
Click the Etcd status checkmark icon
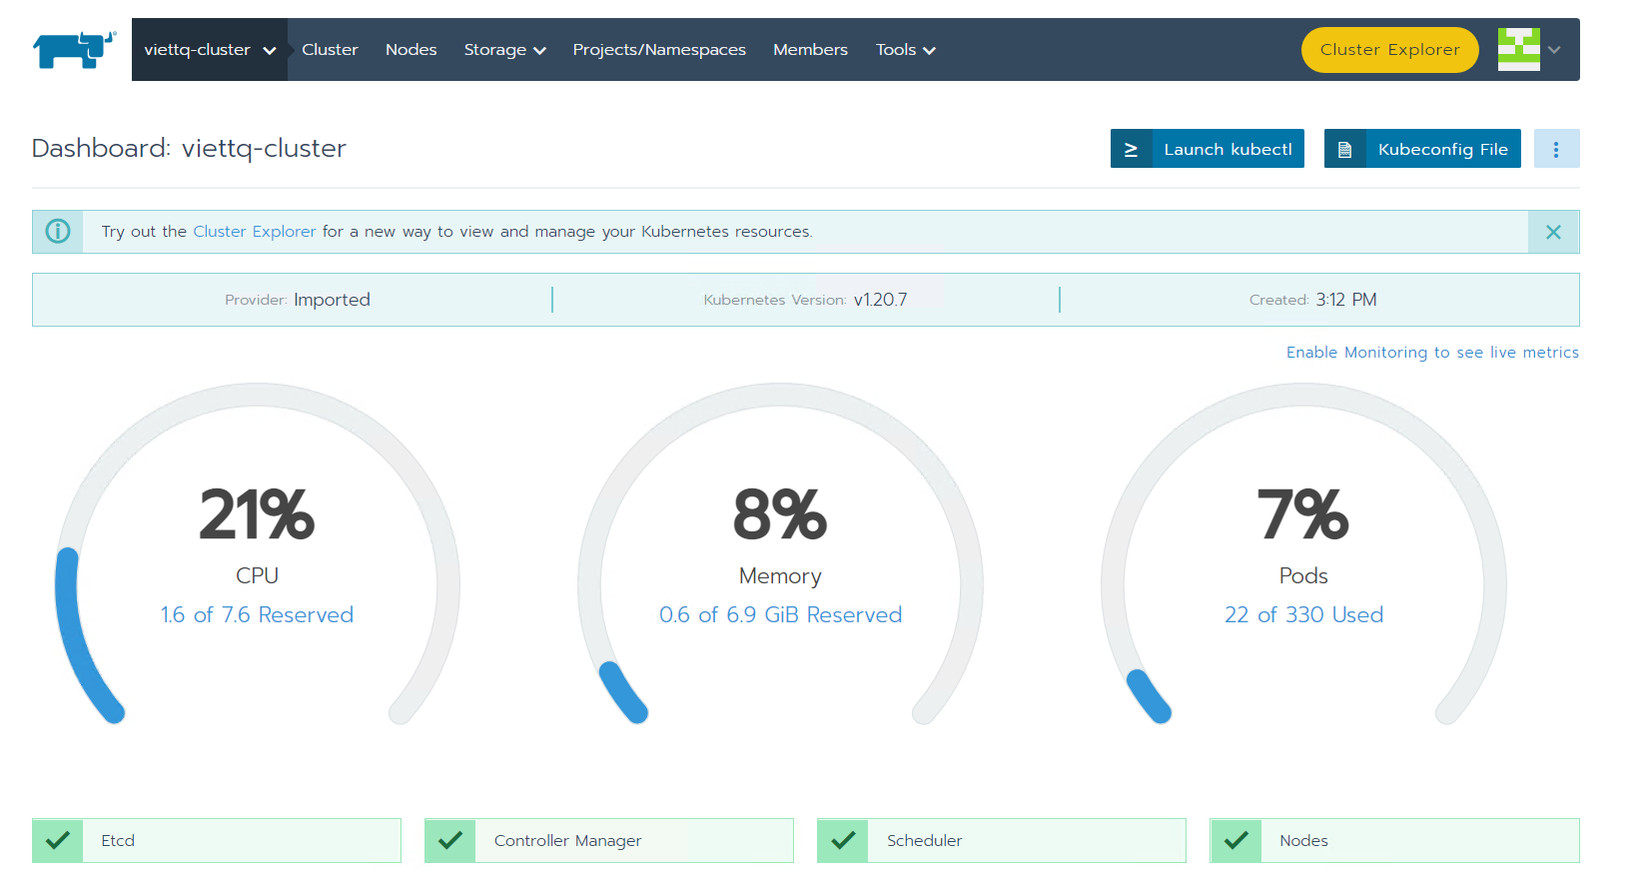pos(58,841)
